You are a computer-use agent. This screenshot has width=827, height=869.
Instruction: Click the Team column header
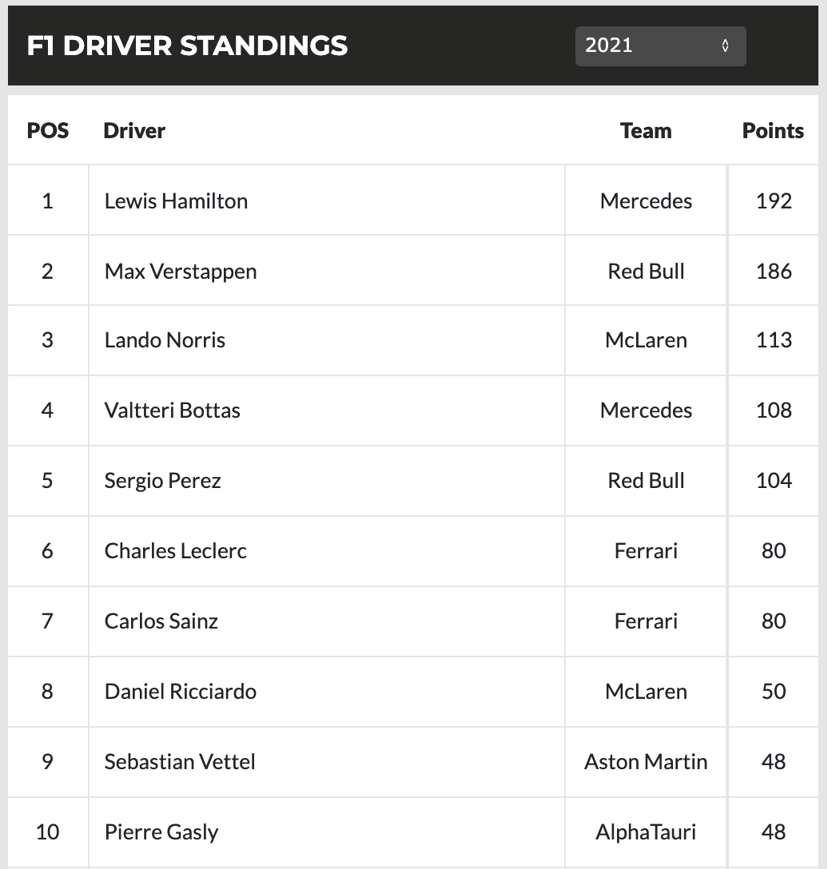645,130
